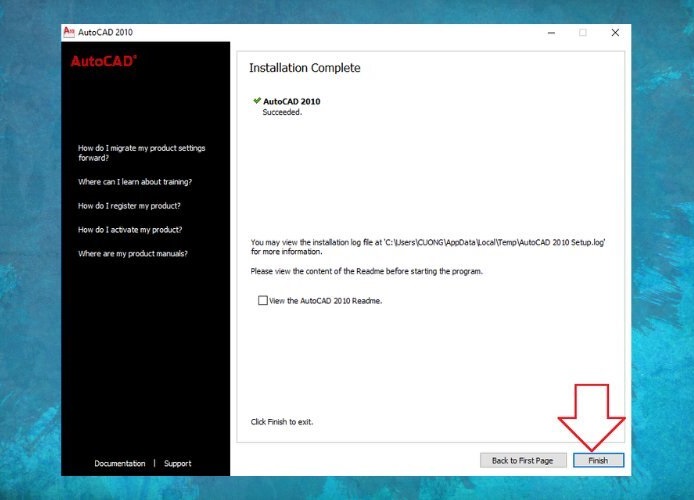The width and height of the screenshot is (694, 500).
Task: Minimize the AutoCAD 2010 installer window
Action: (551, 32)
